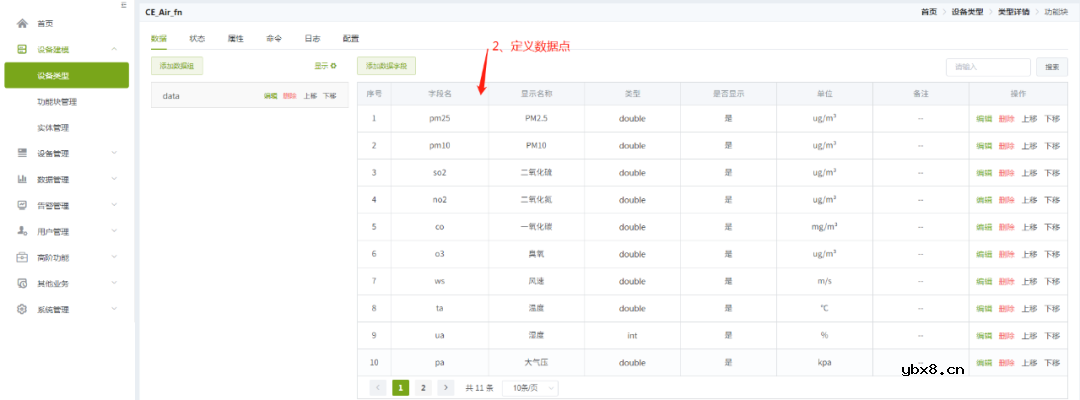Expand the 系统管理 menu
Image resolution: width=1080 pixels, height=400 pixels.
(x=114, y=309)
